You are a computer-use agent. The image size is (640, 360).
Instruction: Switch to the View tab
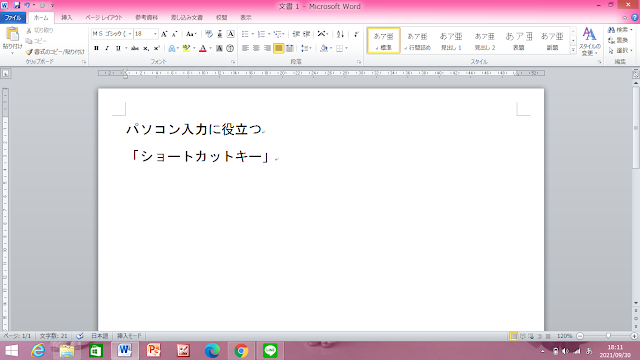(x=246, y=18)
